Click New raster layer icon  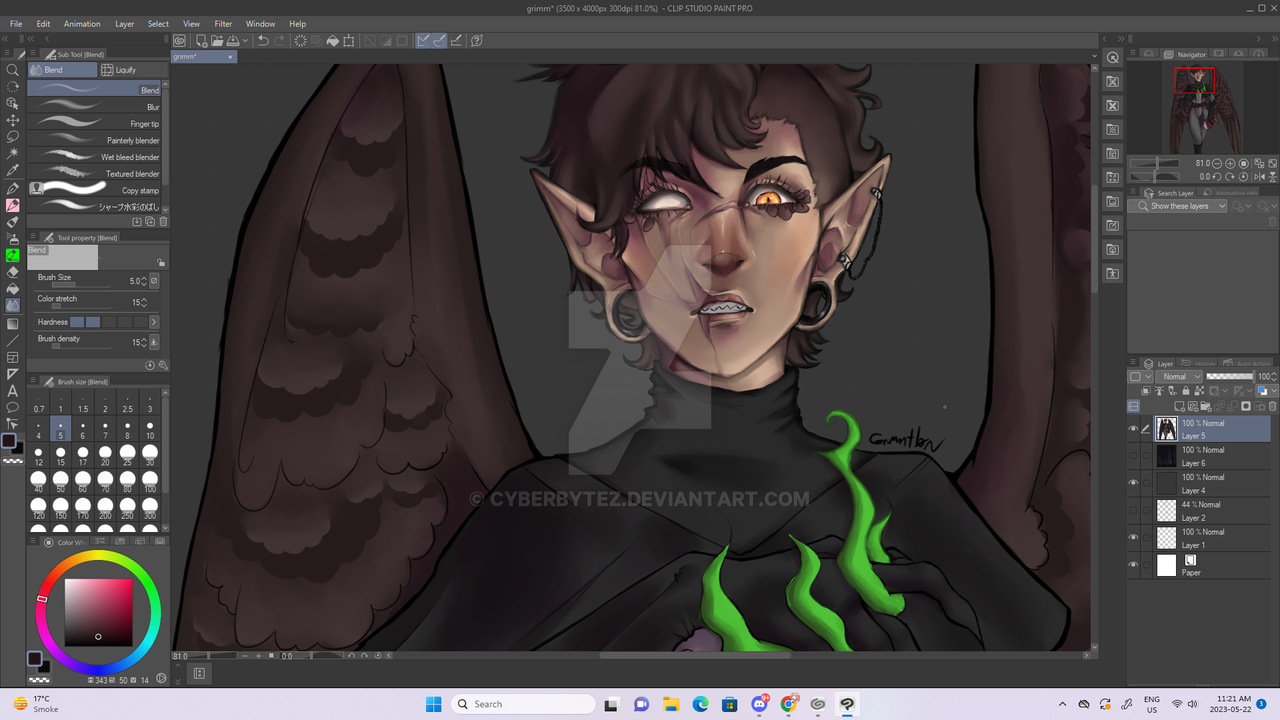(1182, 407)
